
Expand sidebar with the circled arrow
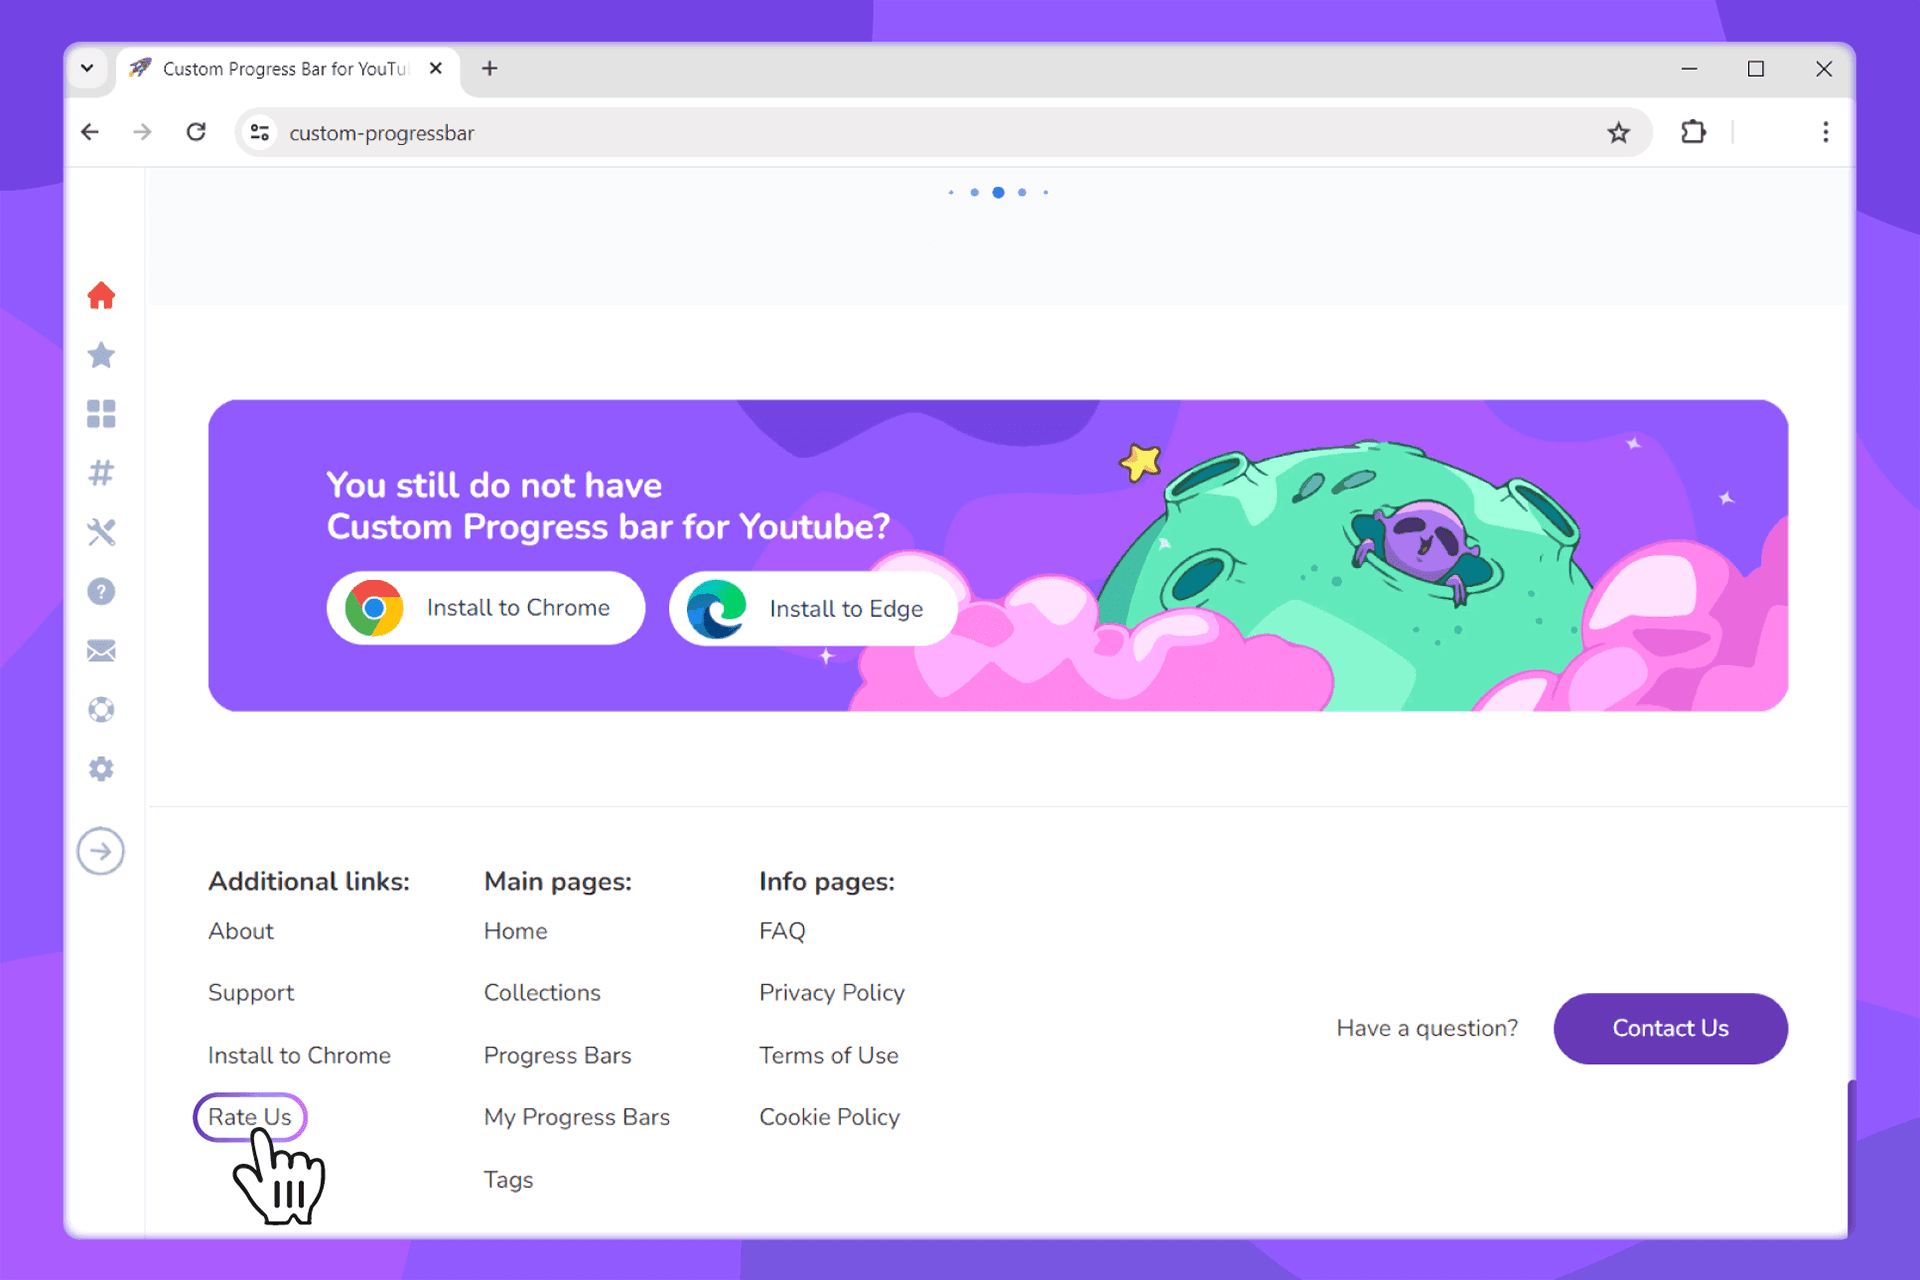[x=101, y=852]
